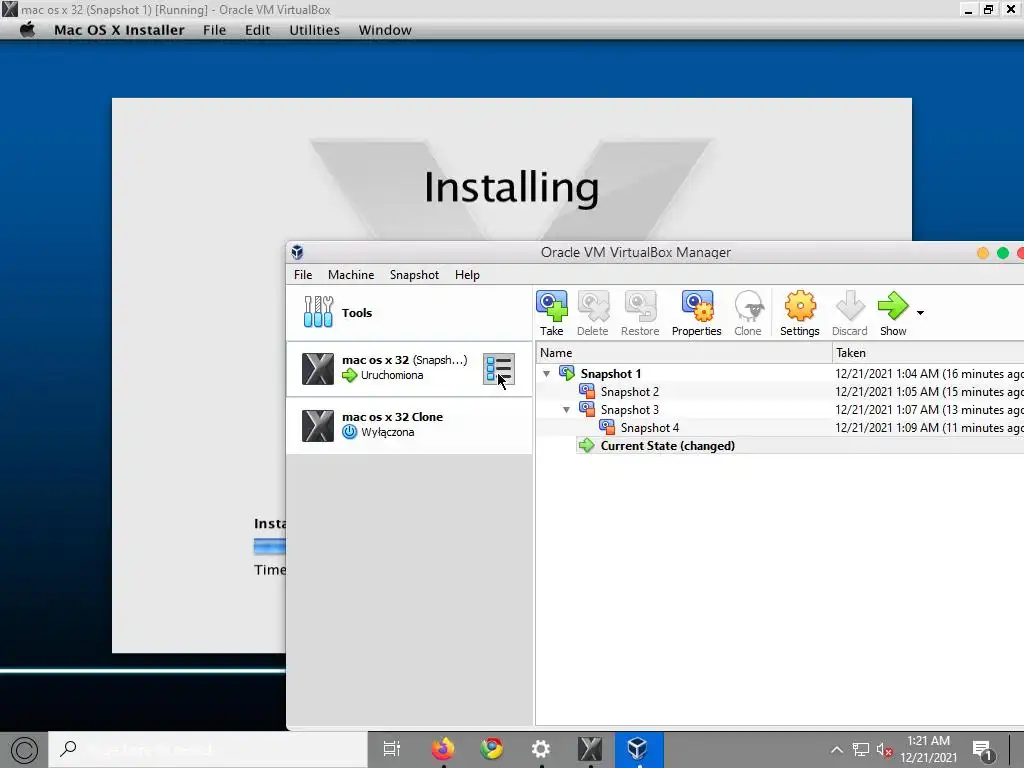The width and height of the screenshot is (1024, 768).
Task: Select Snapshot 3 in the tree
Action: point(630,409)
